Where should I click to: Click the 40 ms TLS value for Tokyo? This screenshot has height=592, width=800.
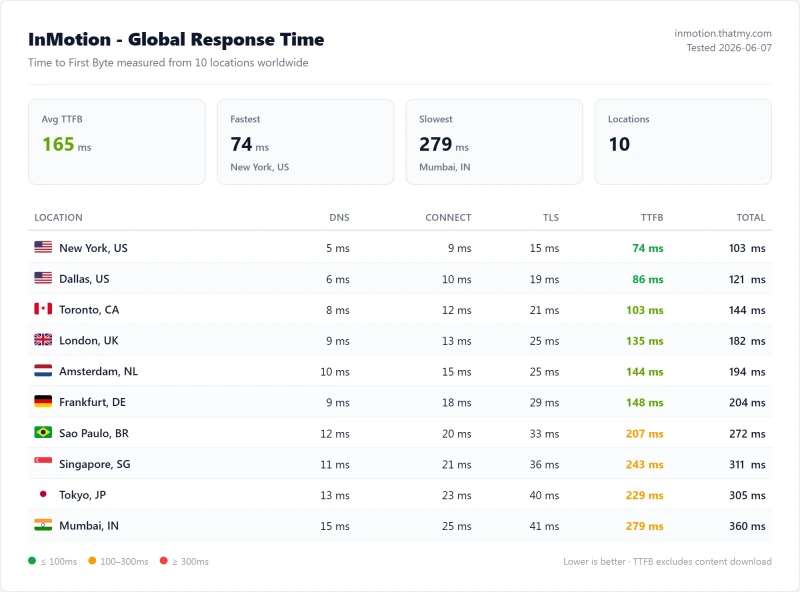coord(544,495)
